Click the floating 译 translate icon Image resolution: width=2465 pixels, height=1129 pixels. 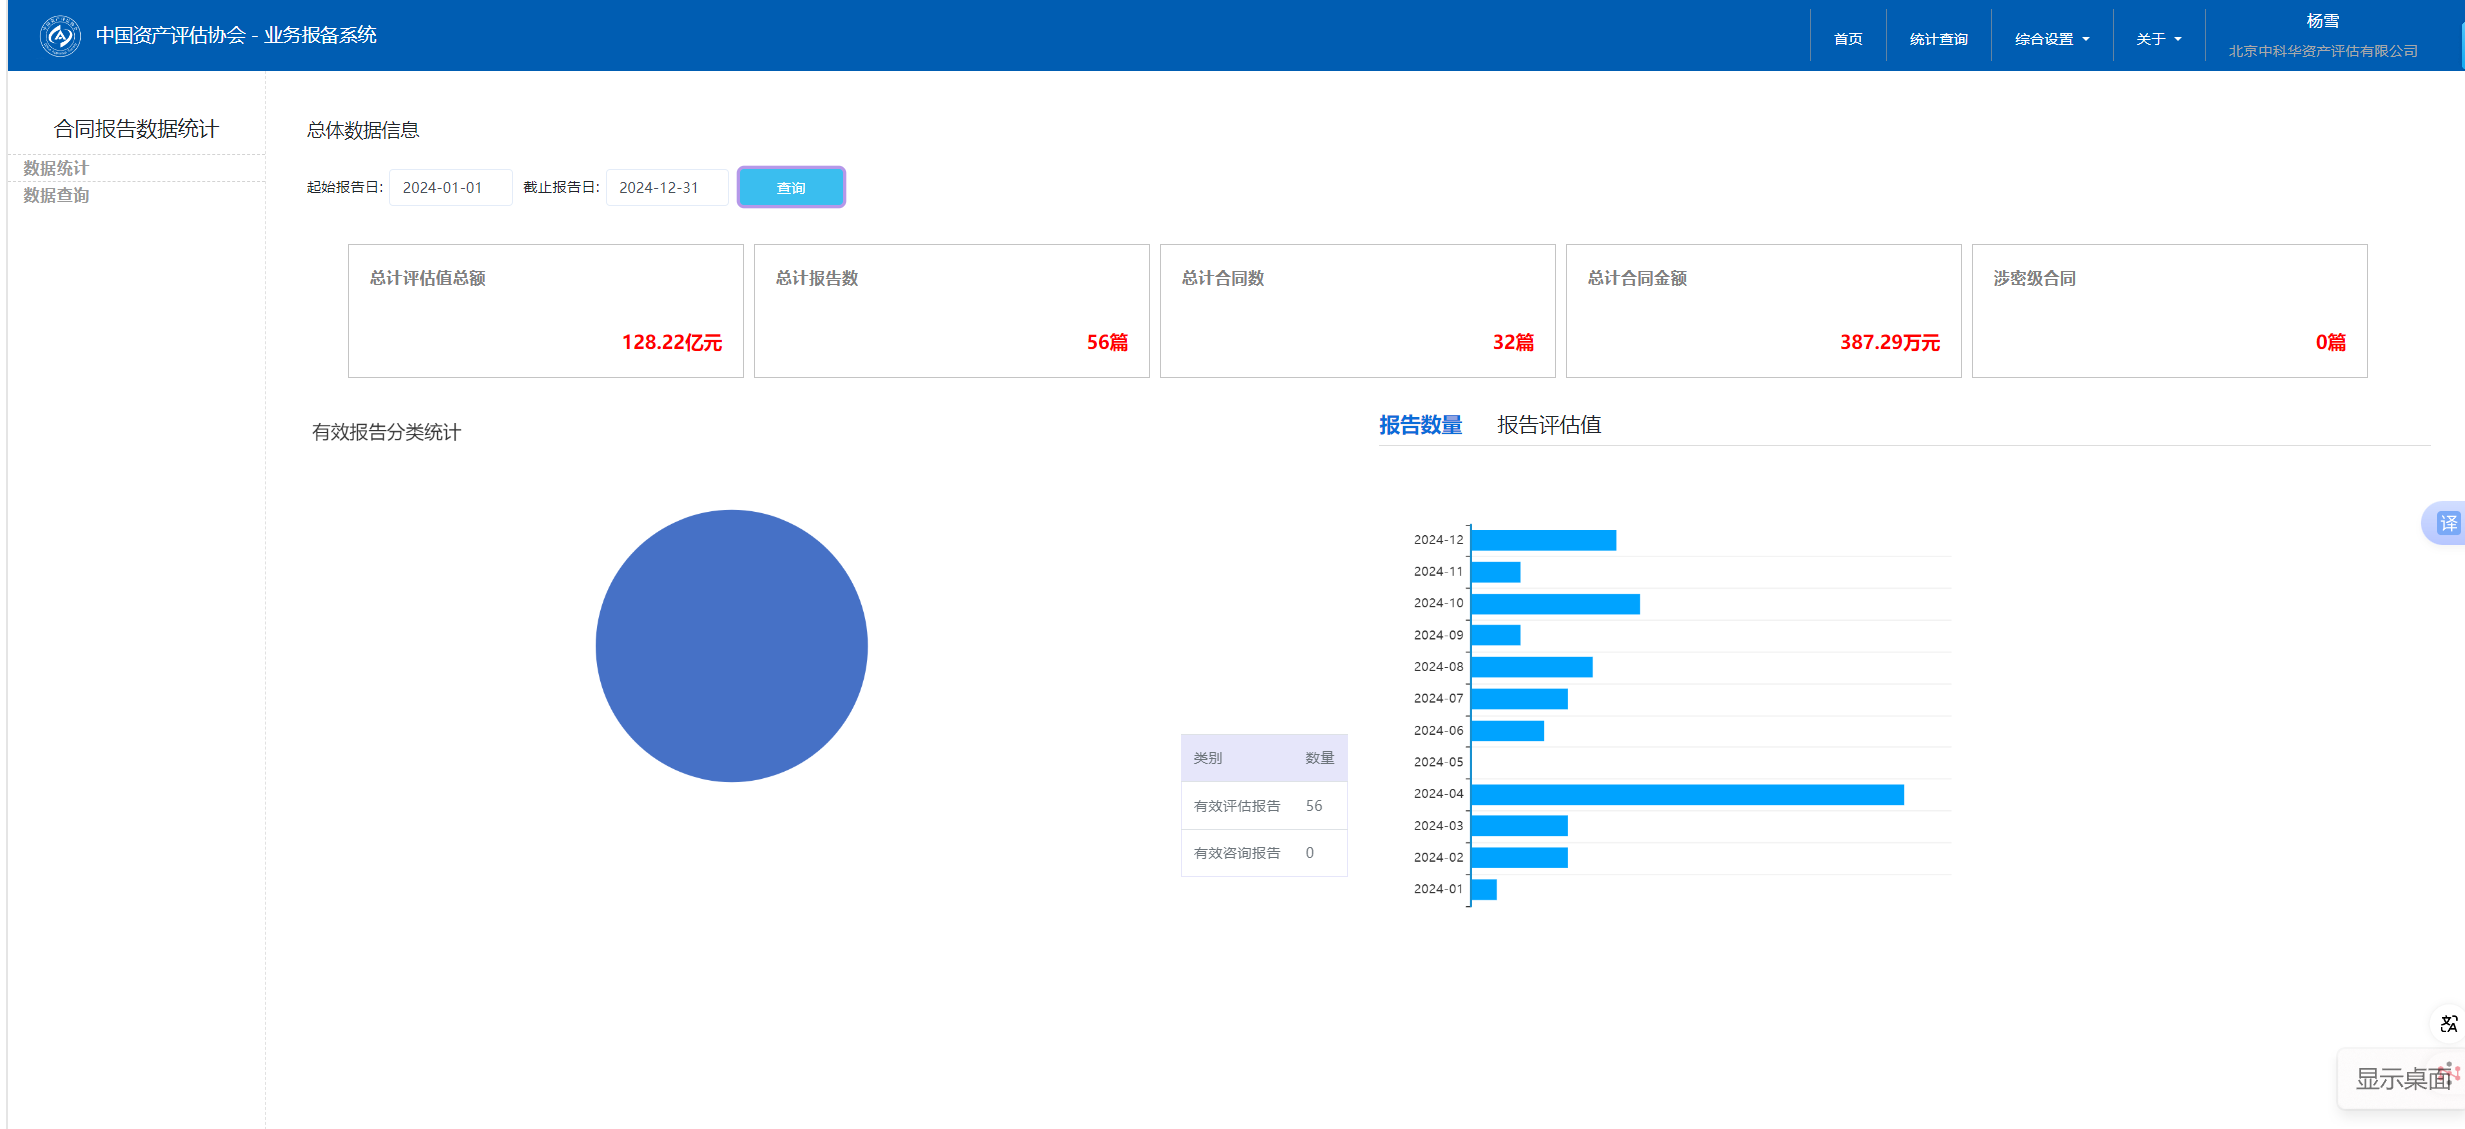pos(2447,523)
